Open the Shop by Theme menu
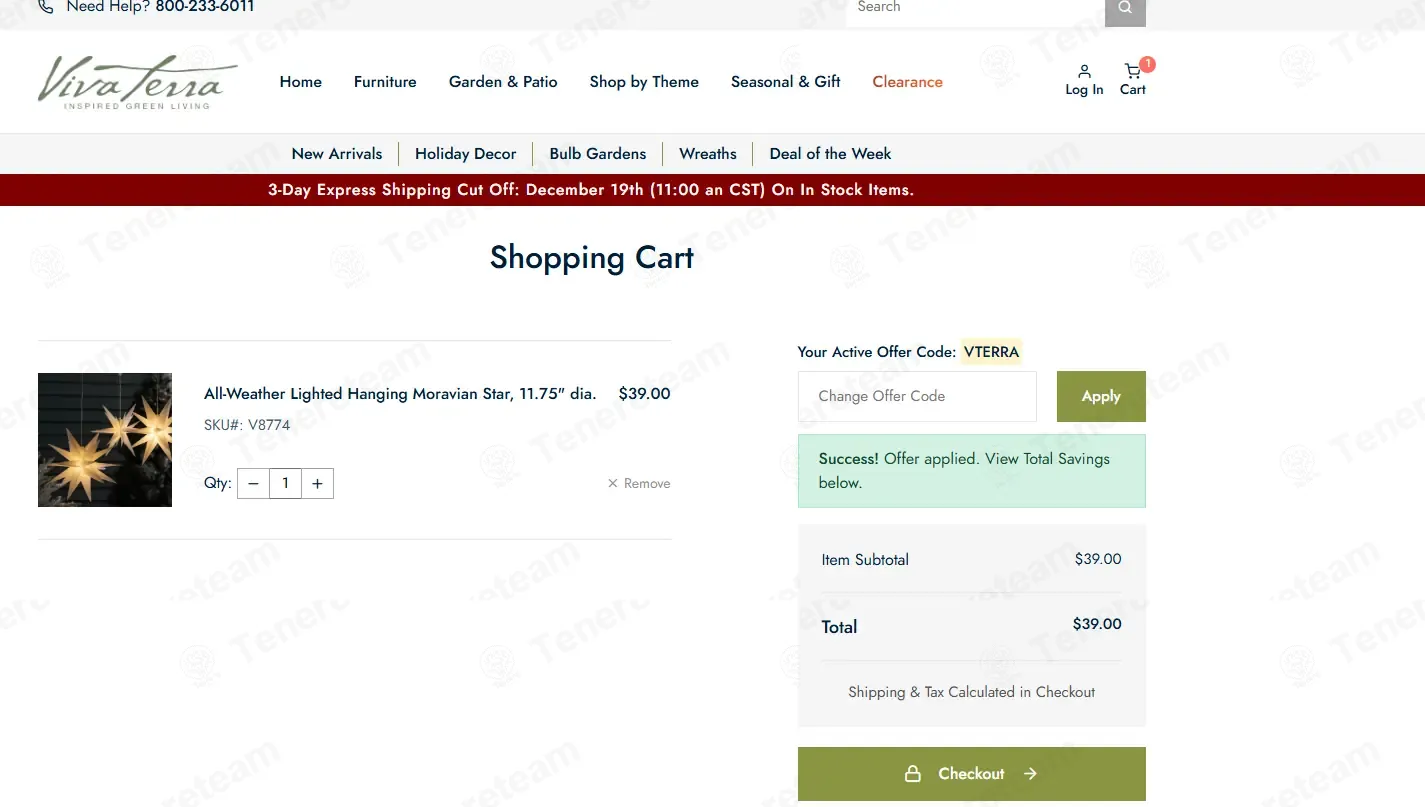Image resolution: width=1425 pixels, height=807 pixels. point(644,82)
